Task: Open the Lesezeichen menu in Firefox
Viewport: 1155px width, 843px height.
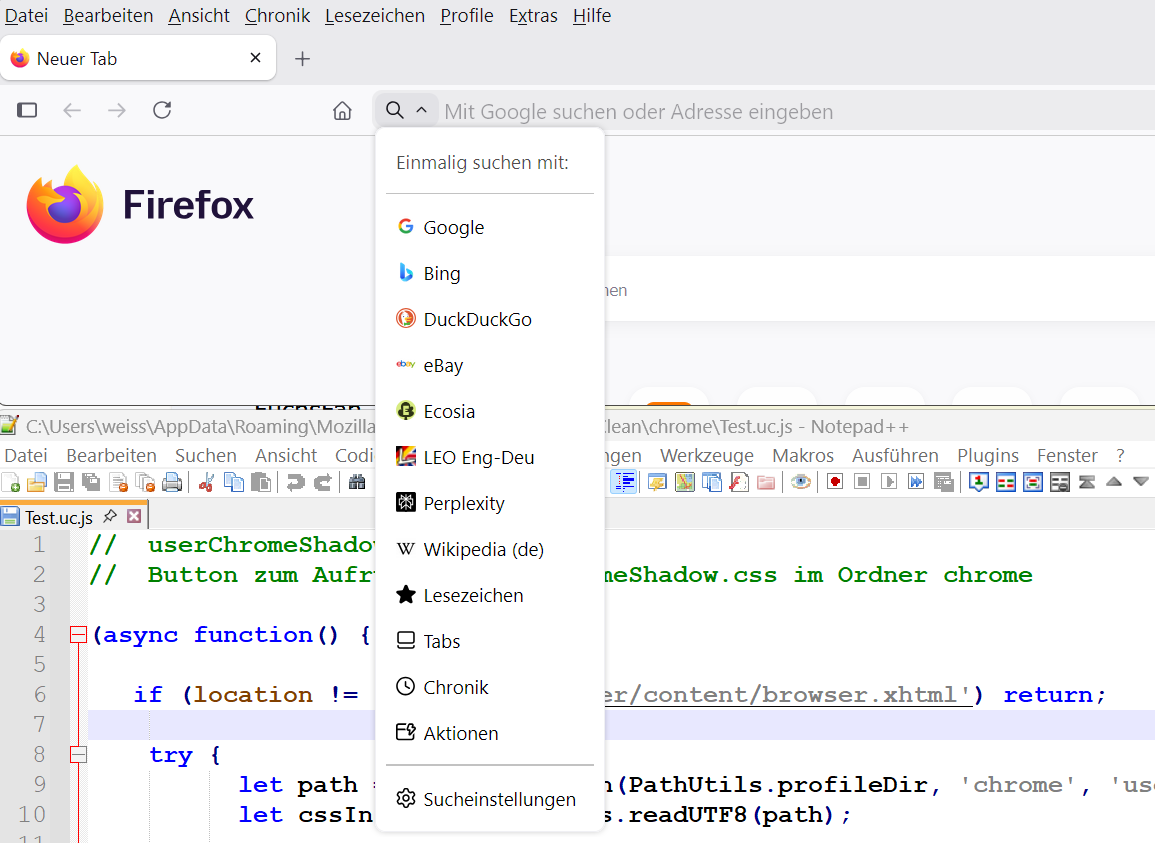Action: click(374, 15)
